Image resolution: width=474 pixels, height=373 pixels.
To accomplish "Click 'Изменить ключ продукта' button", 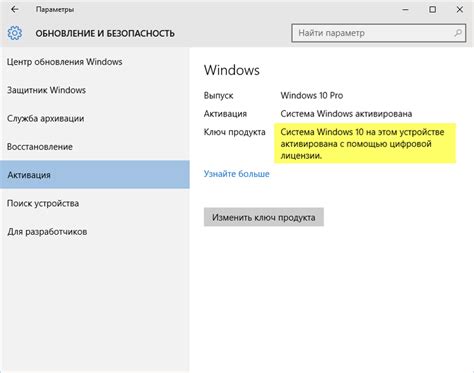I will [264, 217].
